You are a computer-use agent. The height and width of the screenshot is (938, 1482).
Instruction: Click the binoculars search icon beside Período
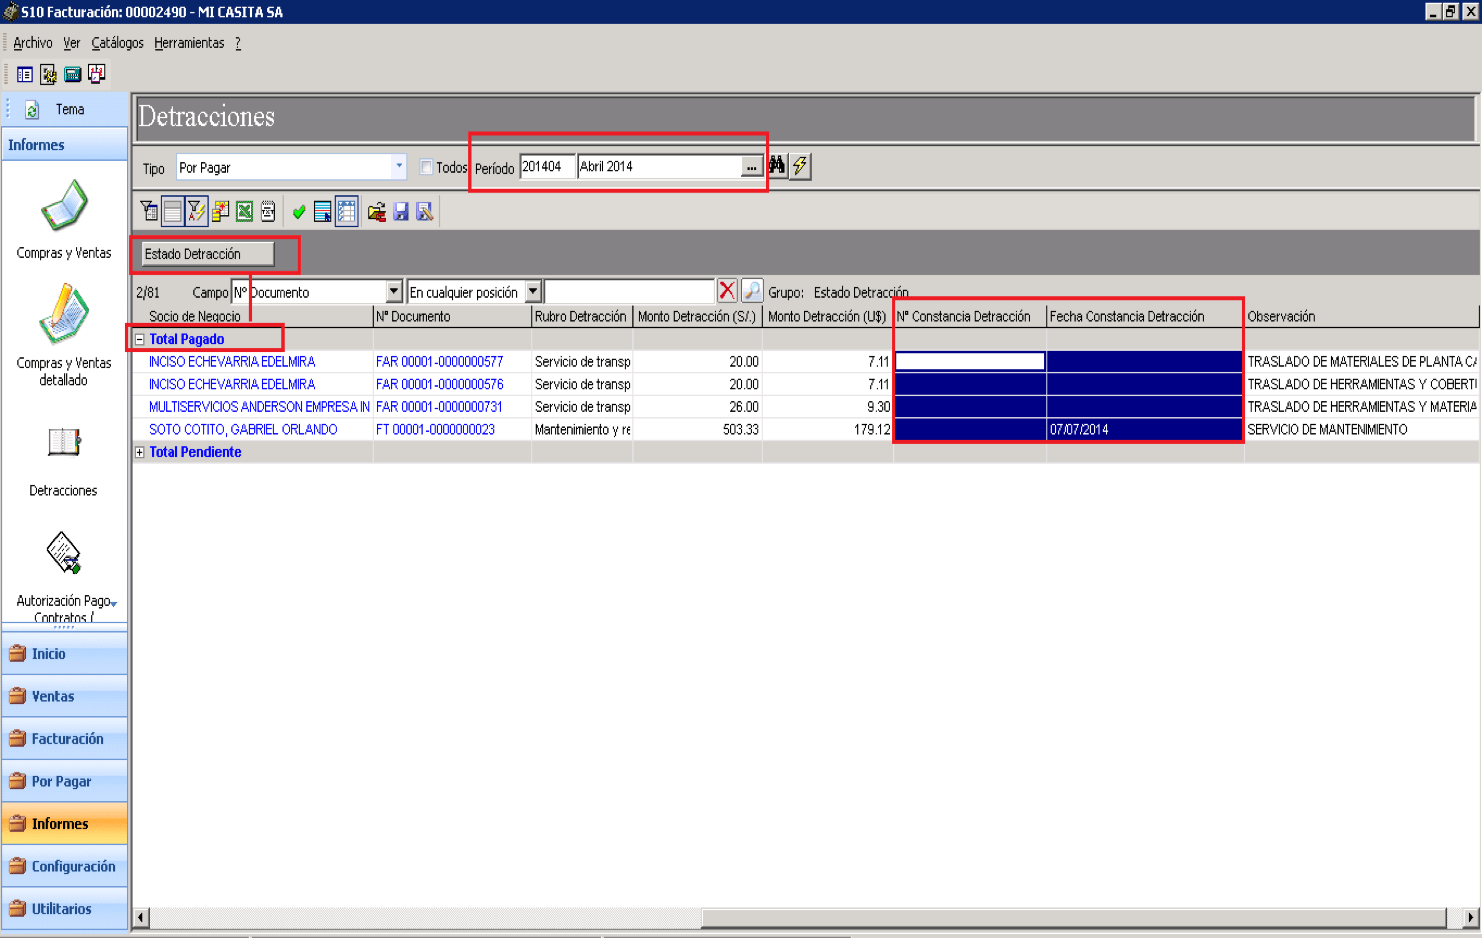777,166
